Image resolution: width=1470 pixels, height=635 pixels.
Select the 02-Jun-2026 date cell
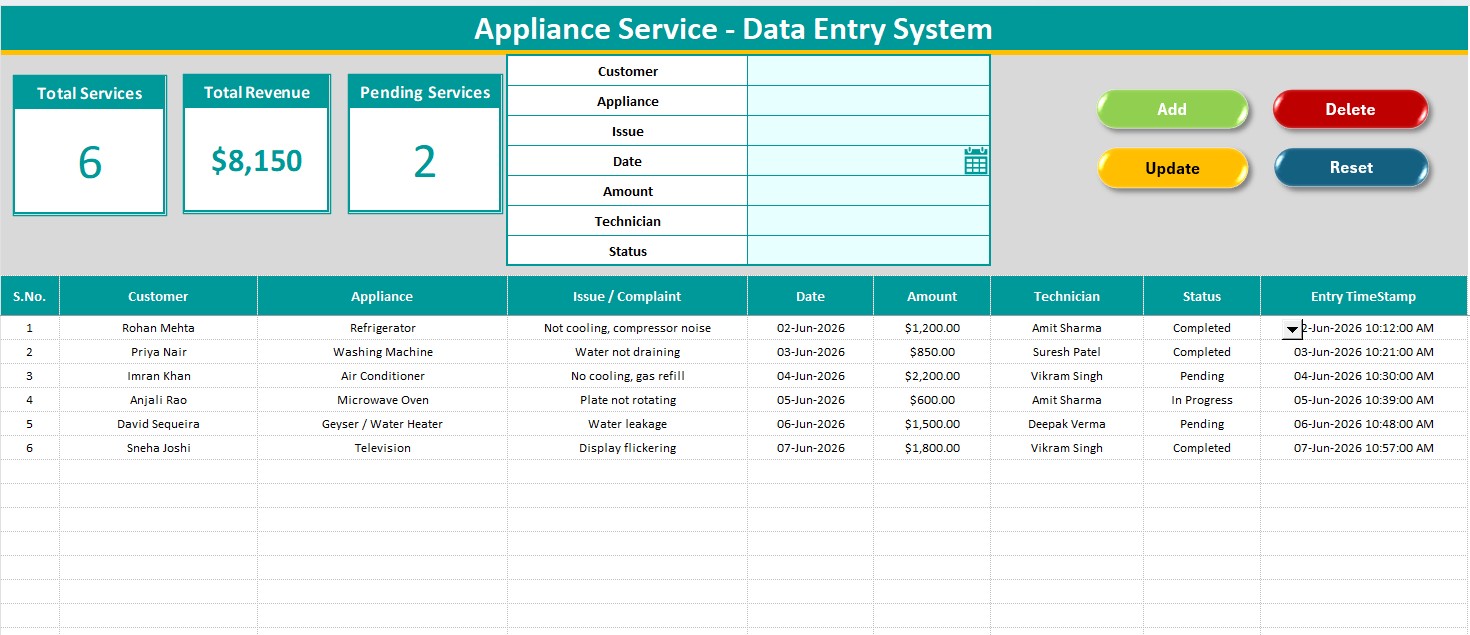point(810,328)
